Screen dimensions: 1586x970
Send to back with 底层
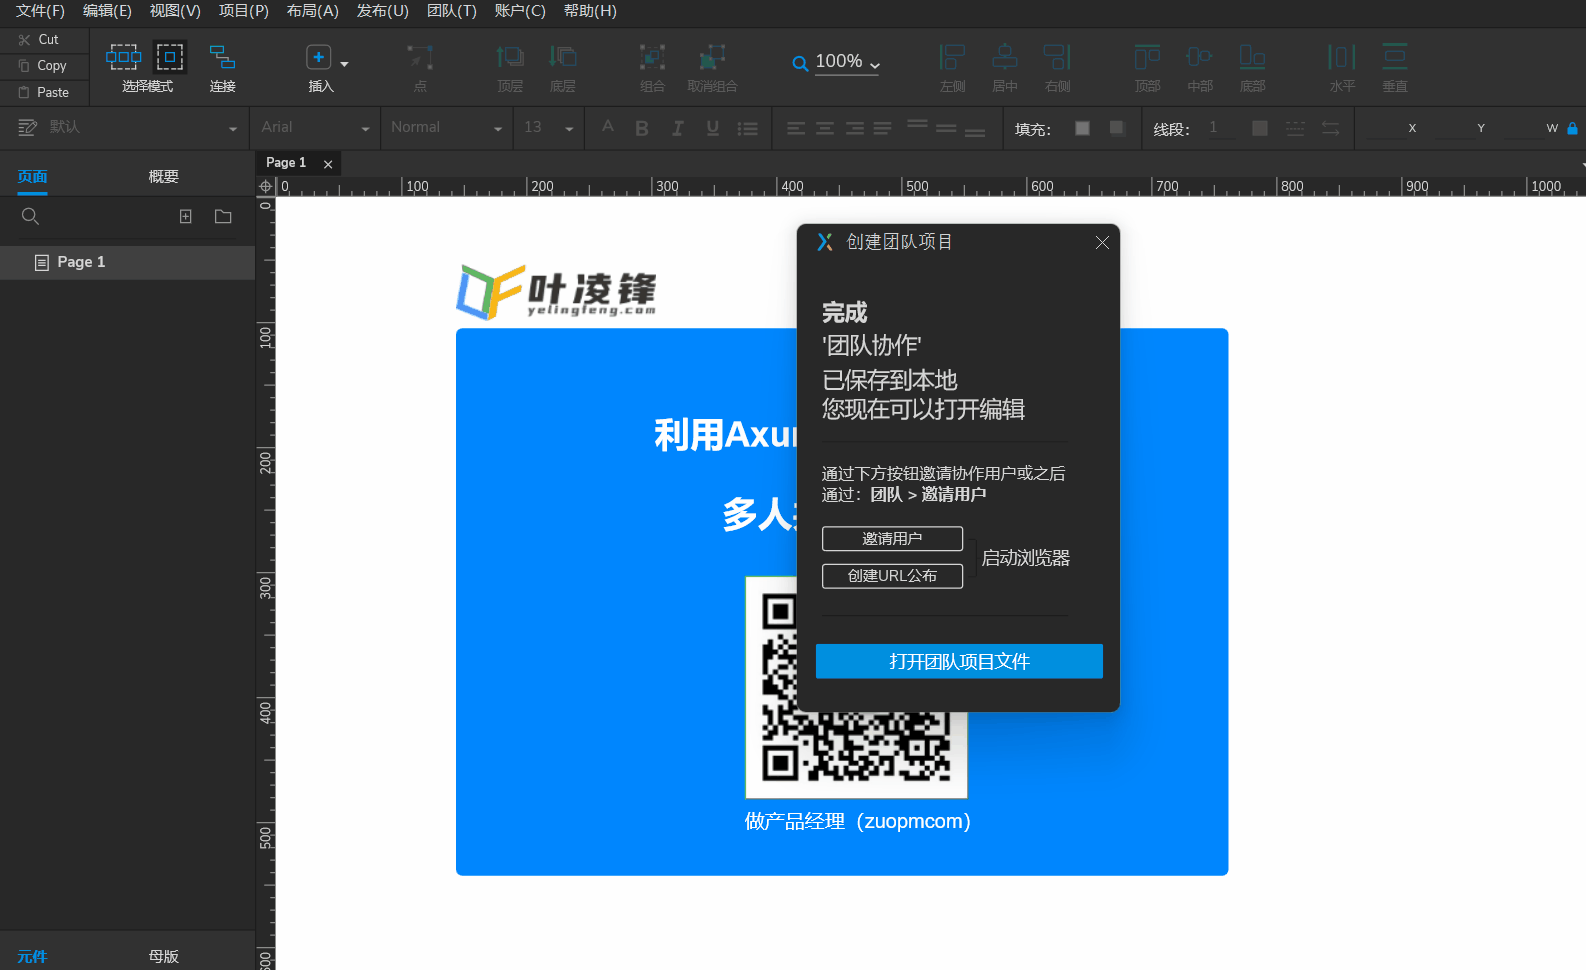563,67
